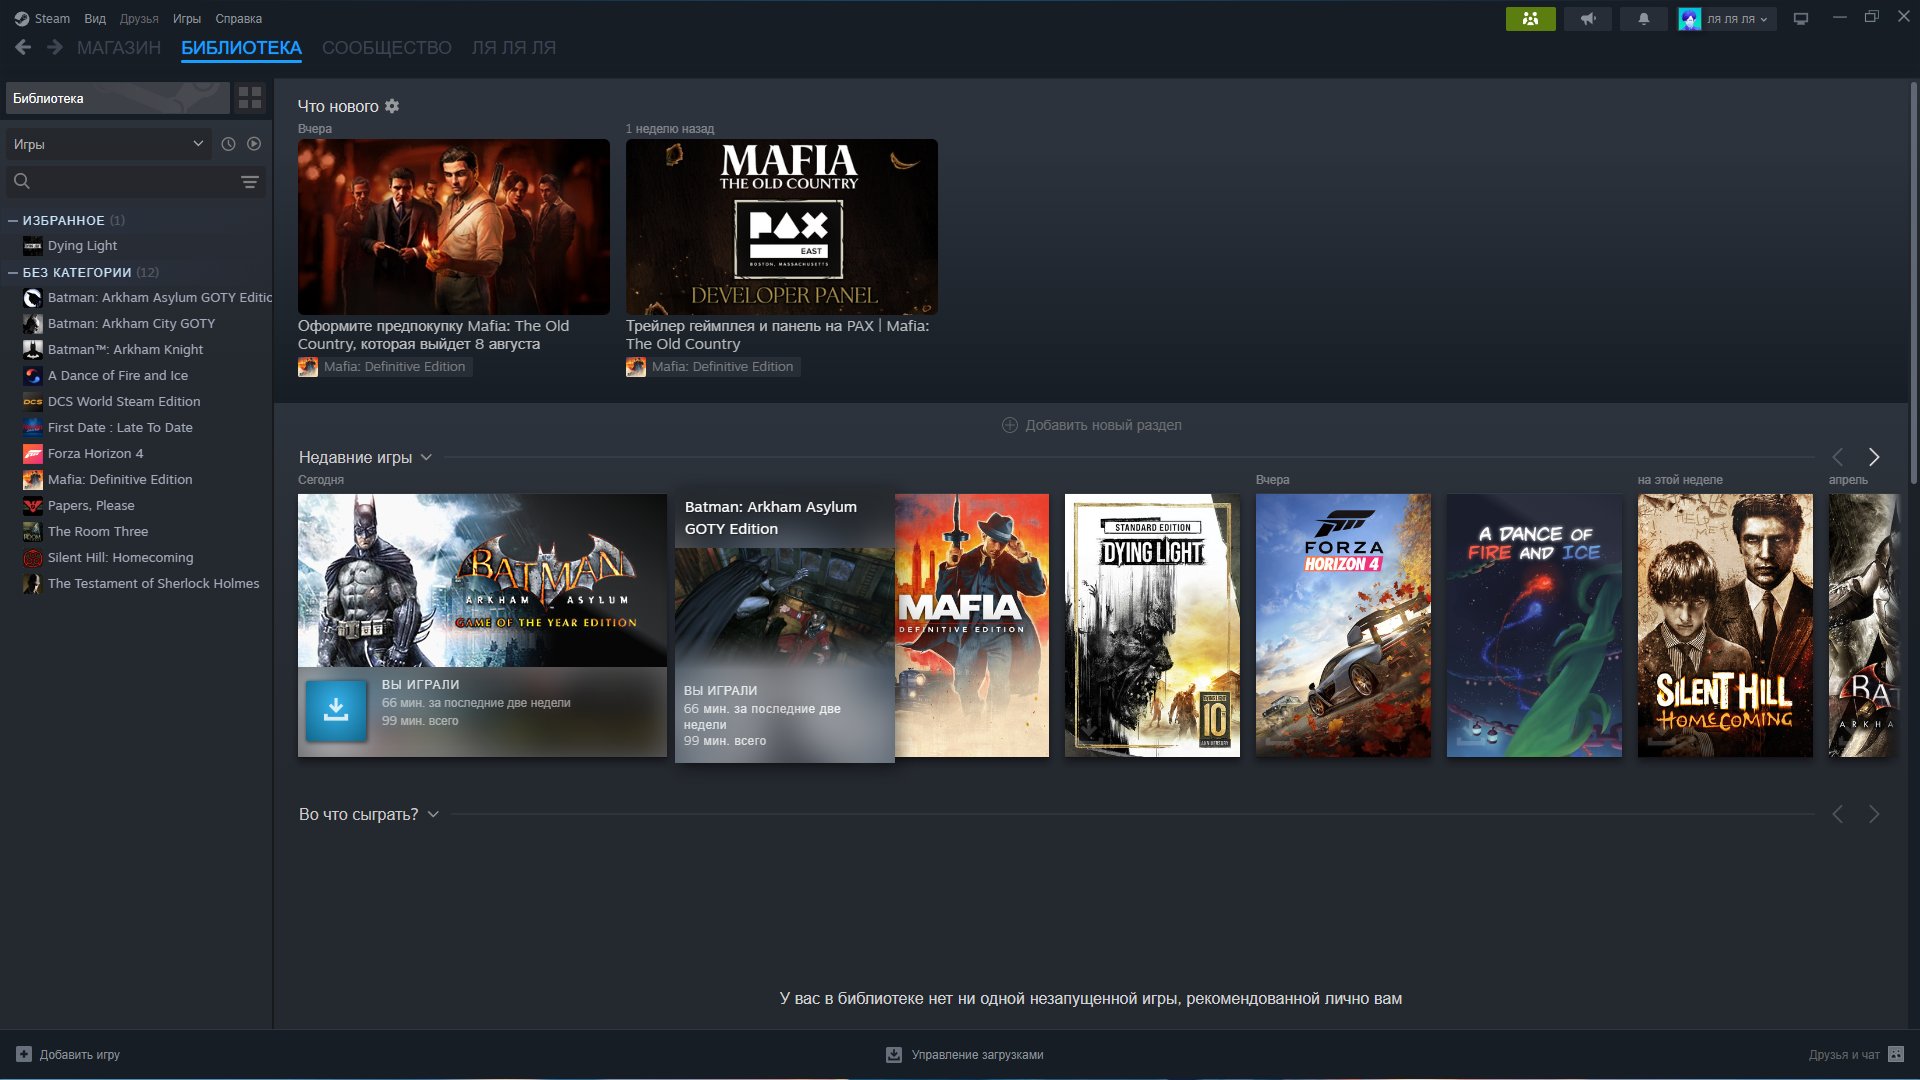Screen dimensions: 1920x1080
Task: Open Forza Horizon 4 cover thumbnail
Action: click(x=1342, y=625)
